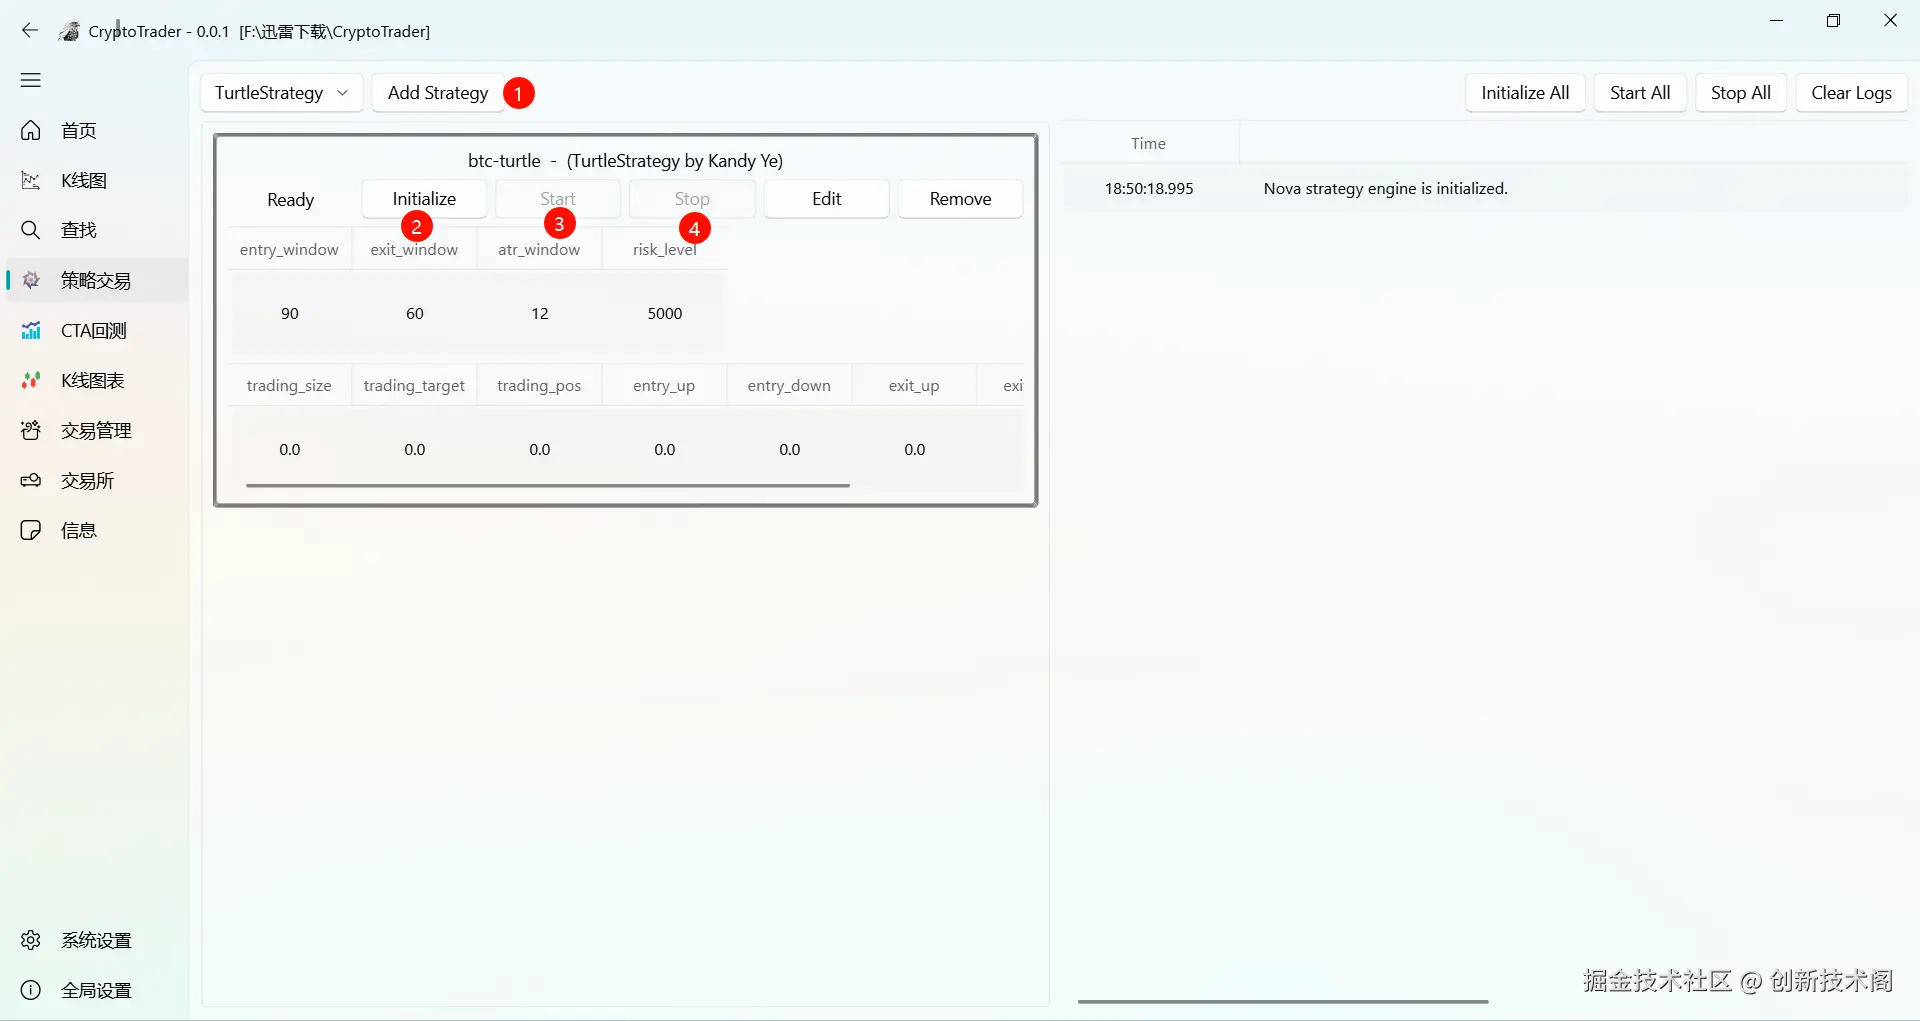Click the 查找 search magnifier icon

[31, 231]
